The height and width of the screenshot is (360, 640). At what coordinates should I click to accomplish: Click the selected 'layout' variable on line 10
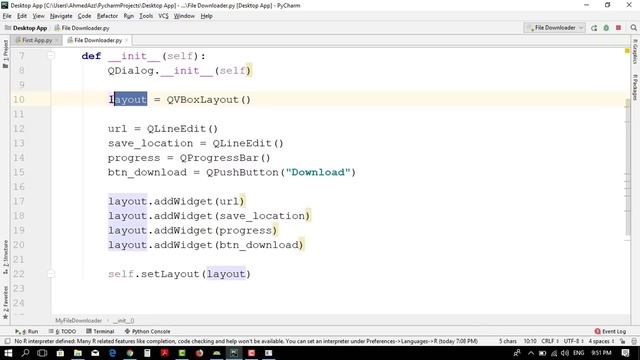128,99
